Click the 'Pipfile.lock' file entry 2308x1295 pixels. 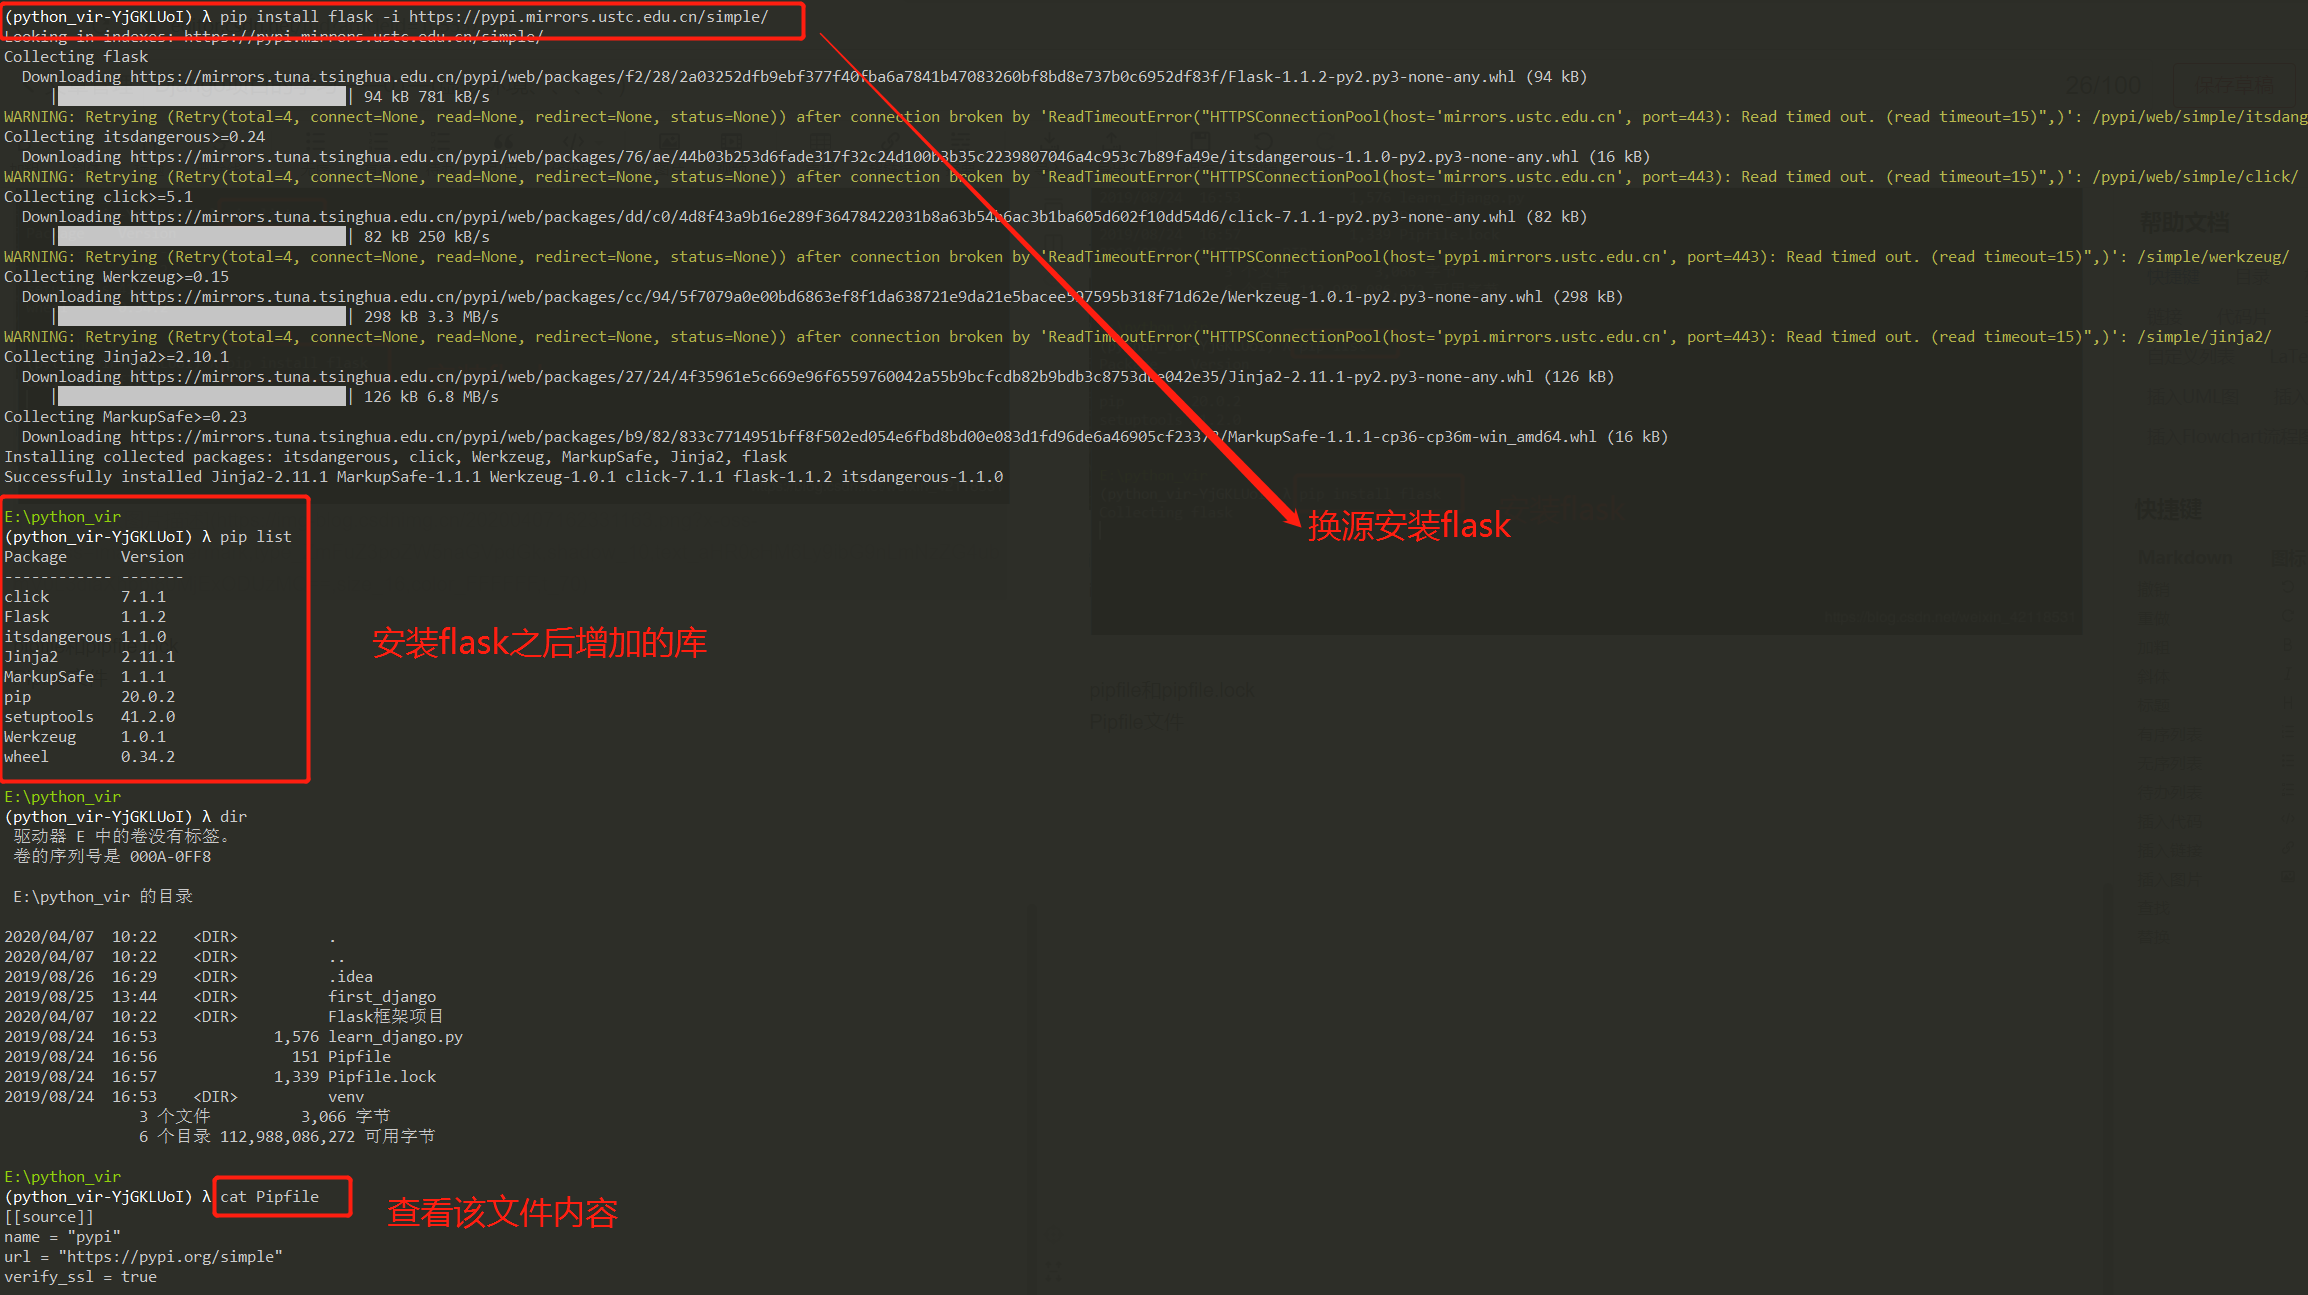382,1077
